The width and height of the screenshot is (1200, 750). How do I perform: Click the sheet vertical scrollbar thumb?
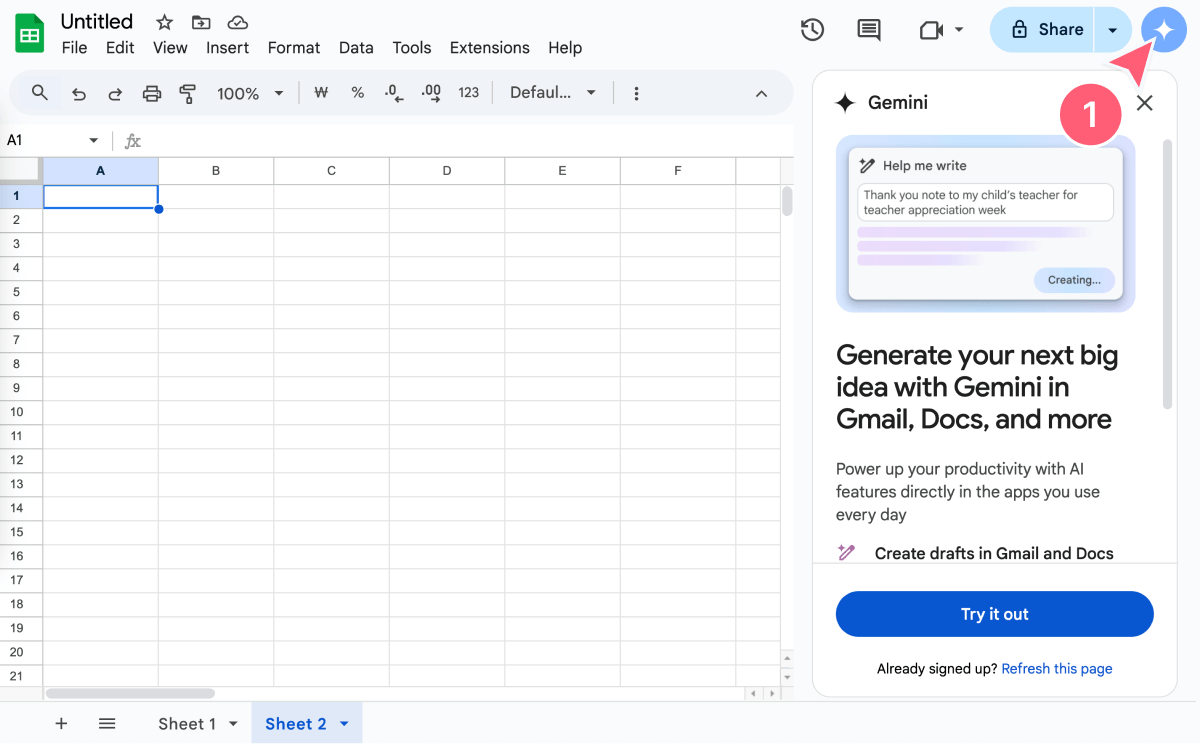click(787, 201)
